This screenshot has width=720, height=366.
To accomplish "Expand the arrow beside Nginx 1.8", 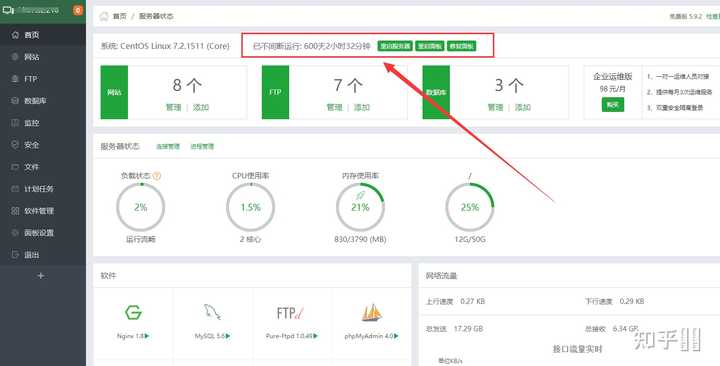I will (147, 336).
